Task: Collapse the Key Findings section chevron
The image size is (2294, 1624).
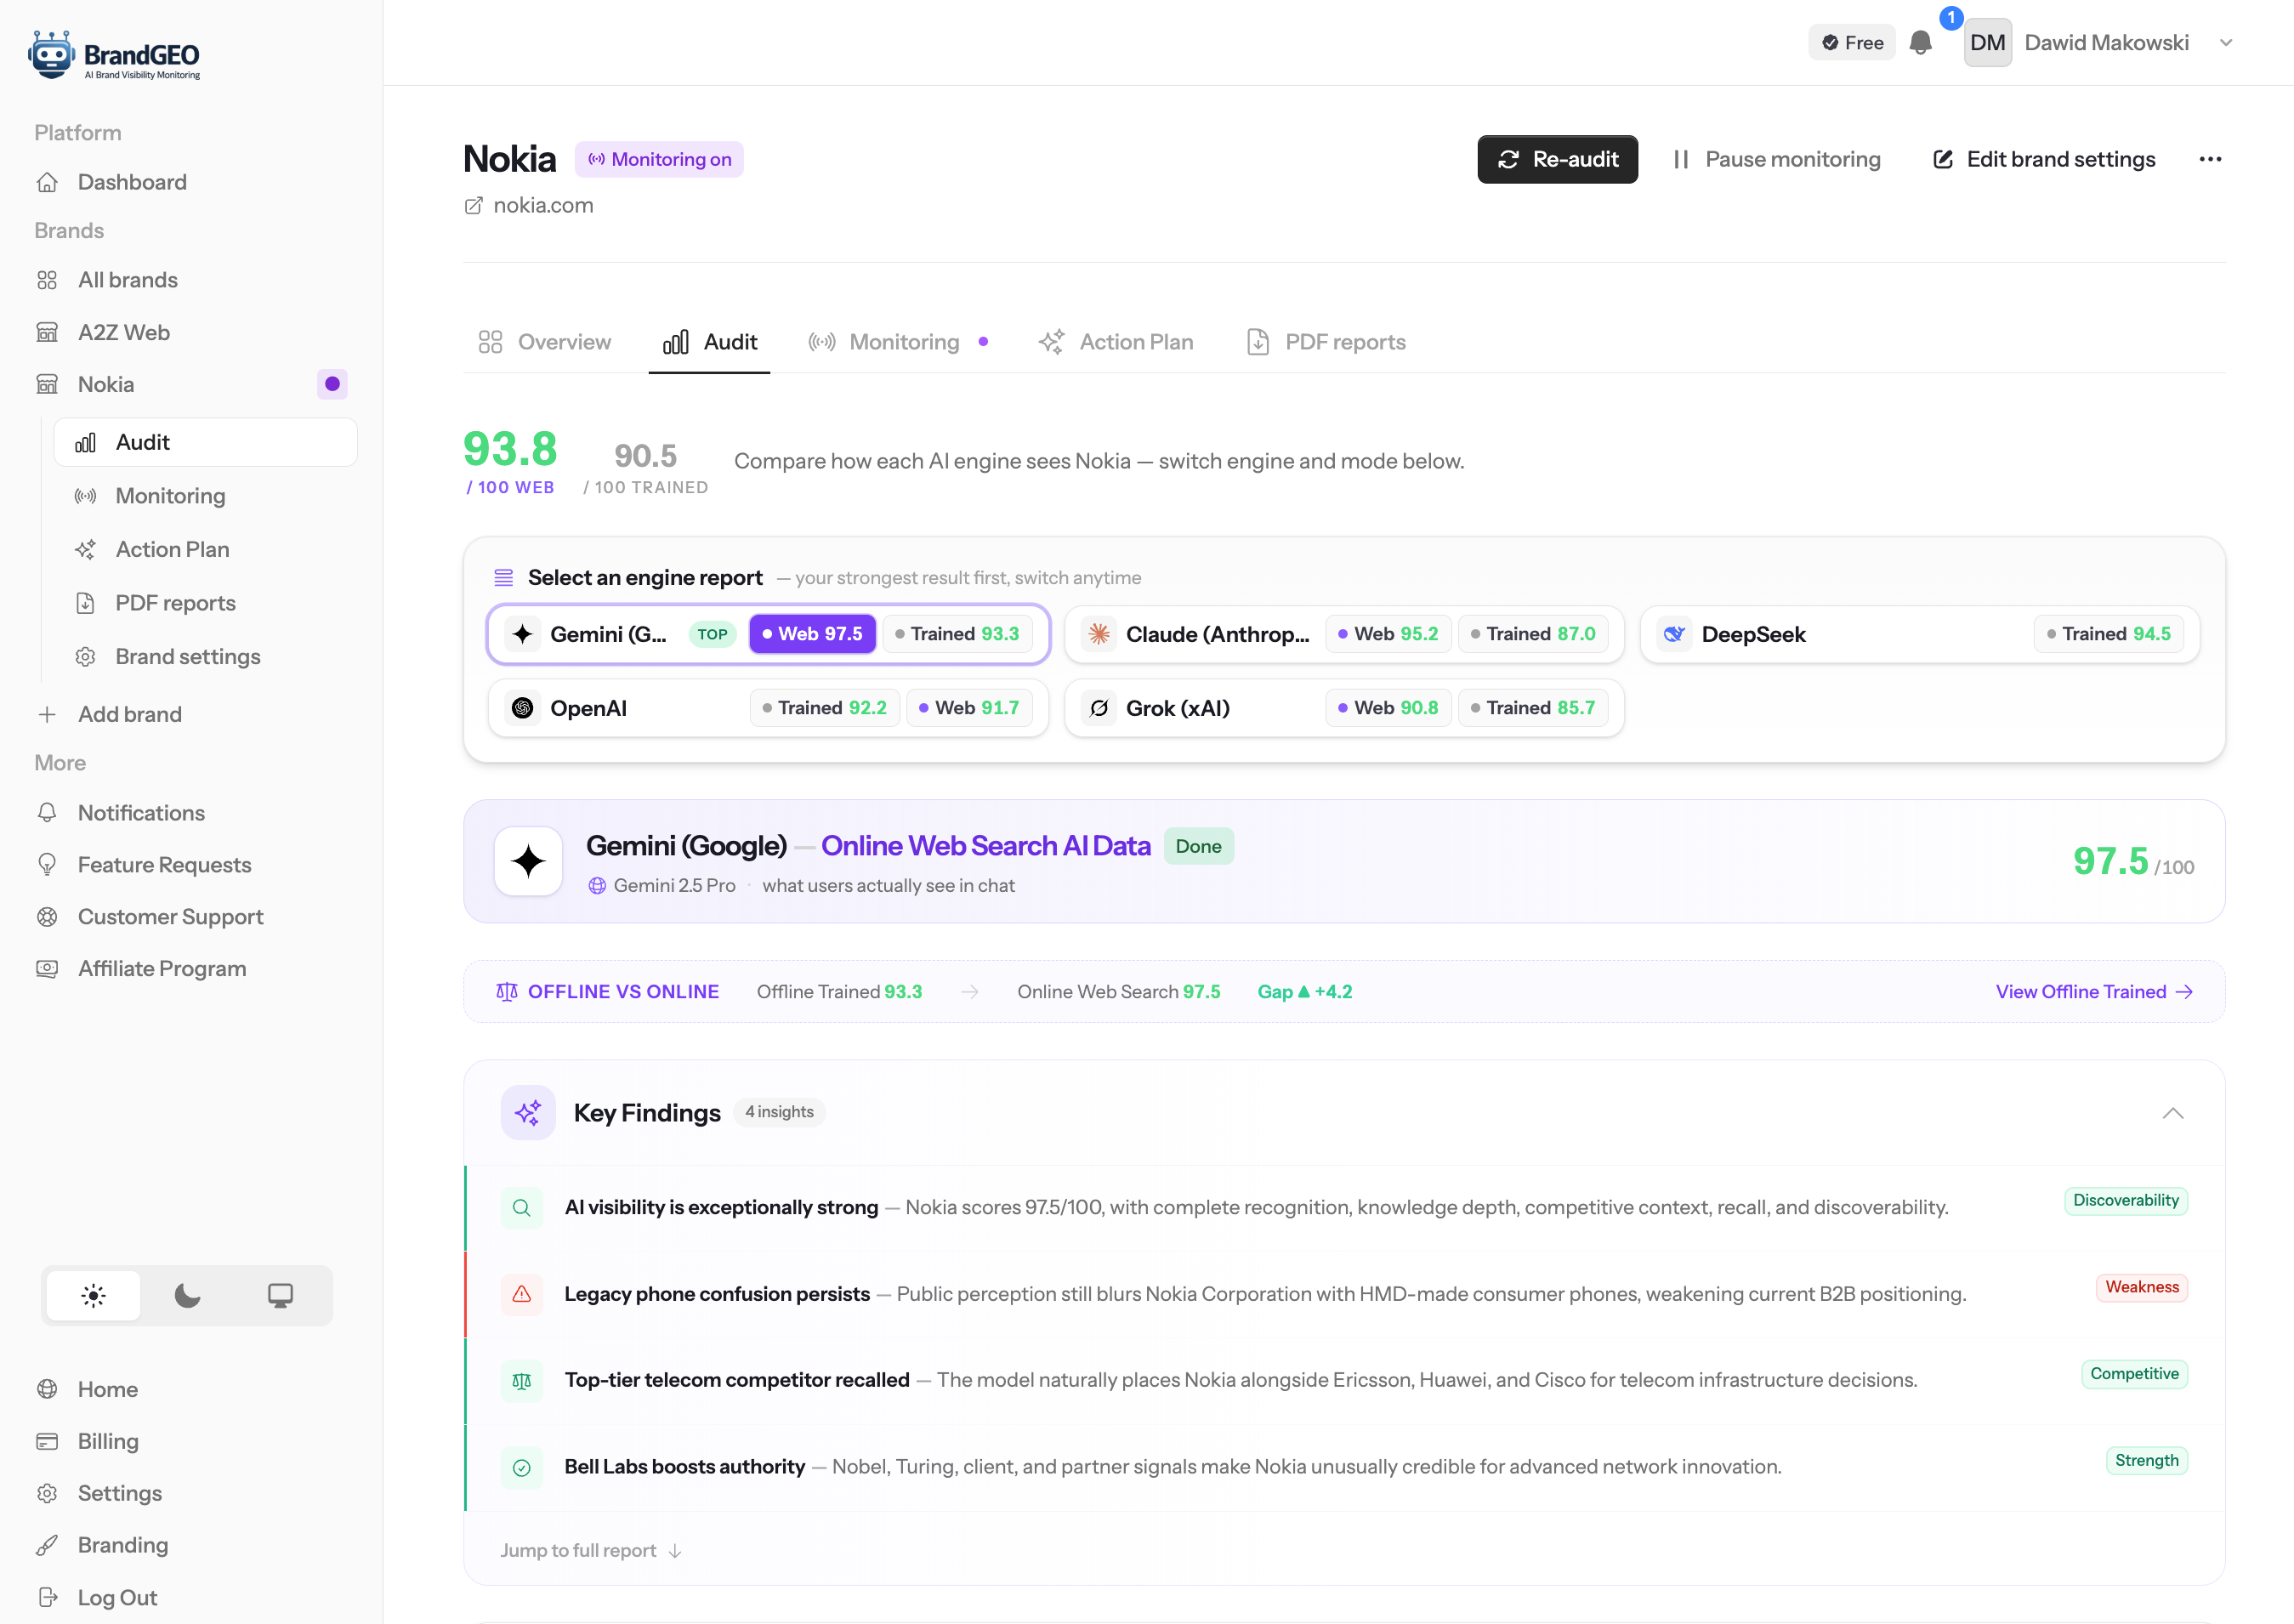Action: coord(2173,1113)
